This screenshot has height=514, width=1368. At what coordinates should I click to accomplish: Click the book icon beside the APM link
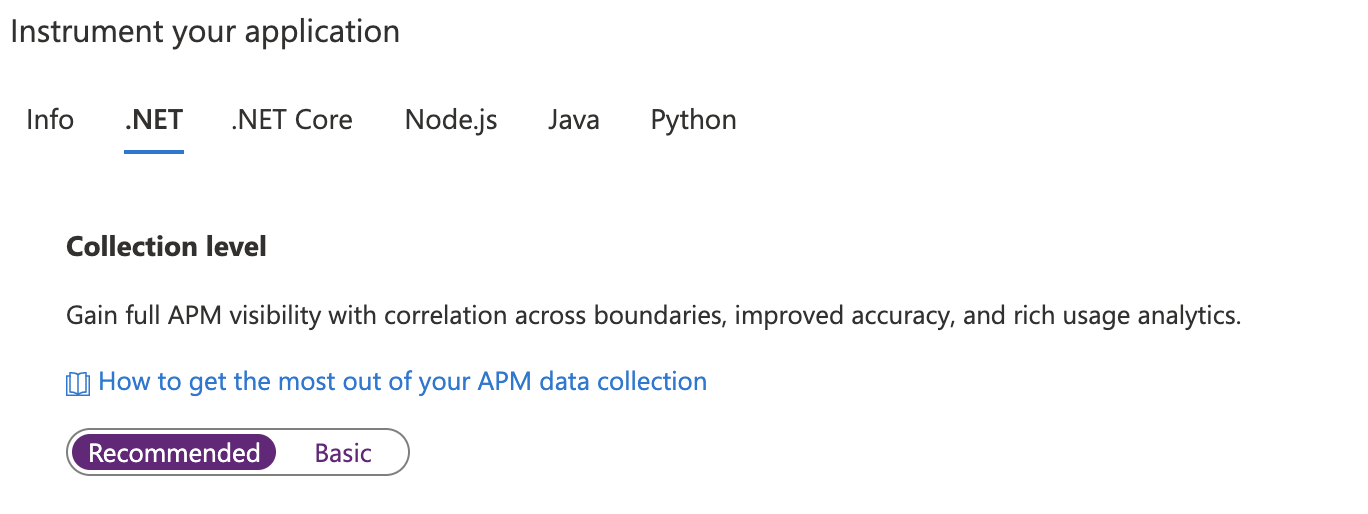pos(78,383)
